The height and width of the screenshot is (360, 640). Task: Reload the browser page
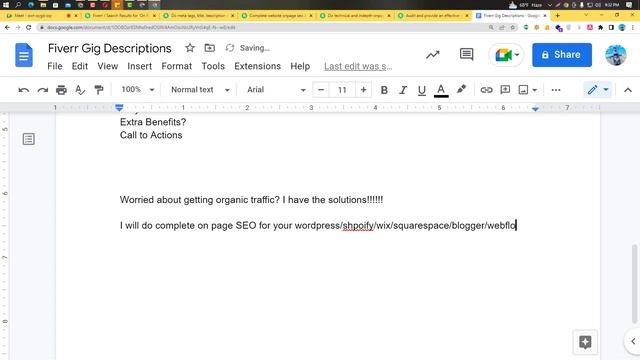tap(28, 27)
